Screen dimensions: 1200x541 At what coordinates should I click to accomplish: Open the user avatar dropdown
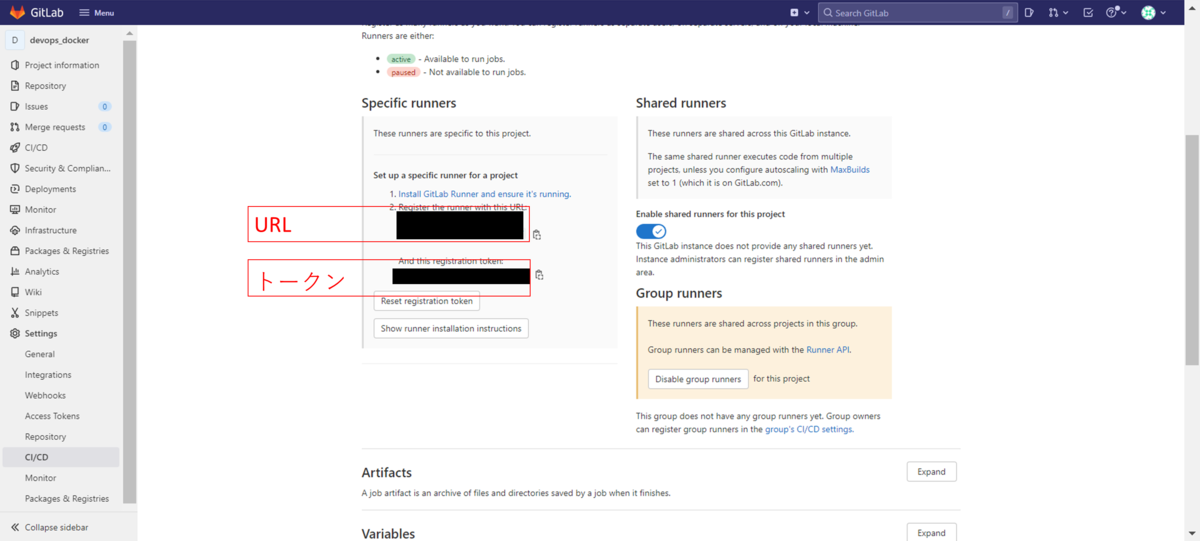click(x=1154, y=13)
